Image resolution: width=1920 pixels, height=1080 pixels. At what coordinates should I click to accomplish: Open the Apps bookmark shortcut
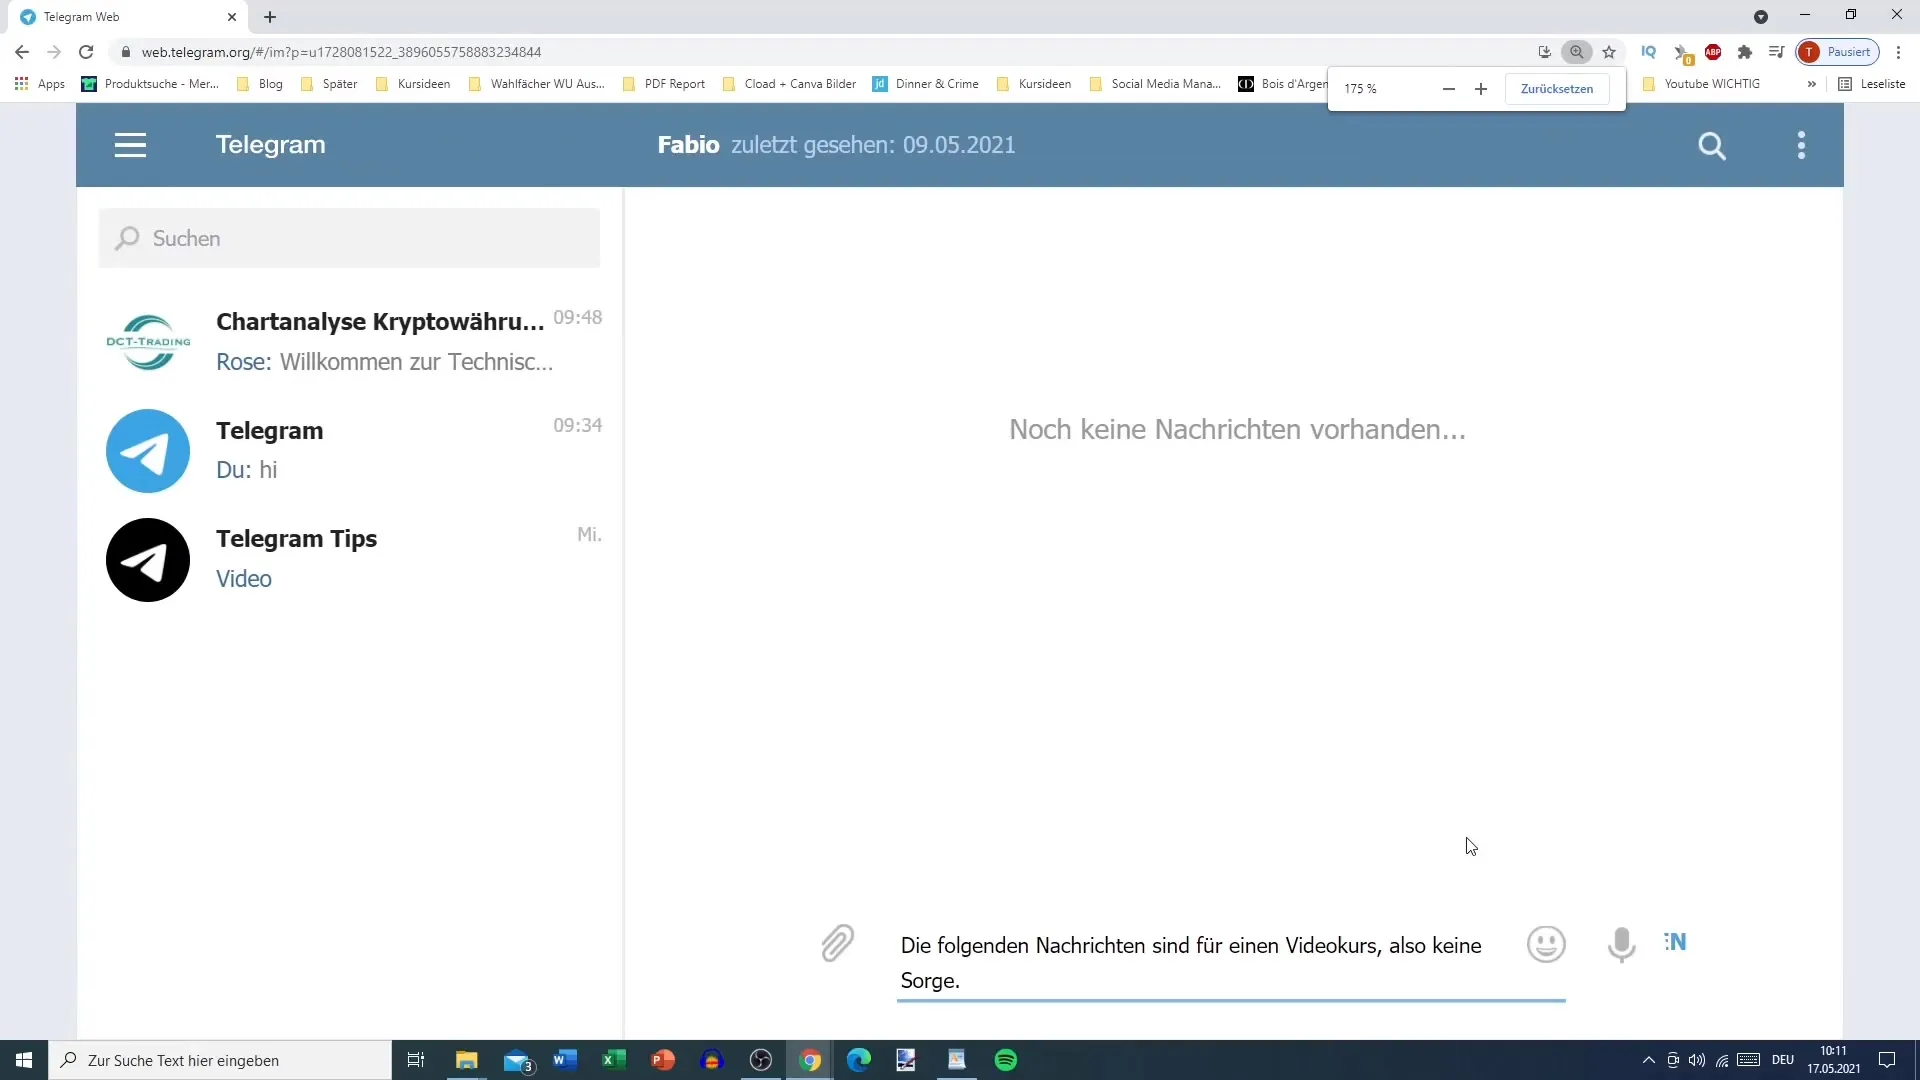[40, 84]
